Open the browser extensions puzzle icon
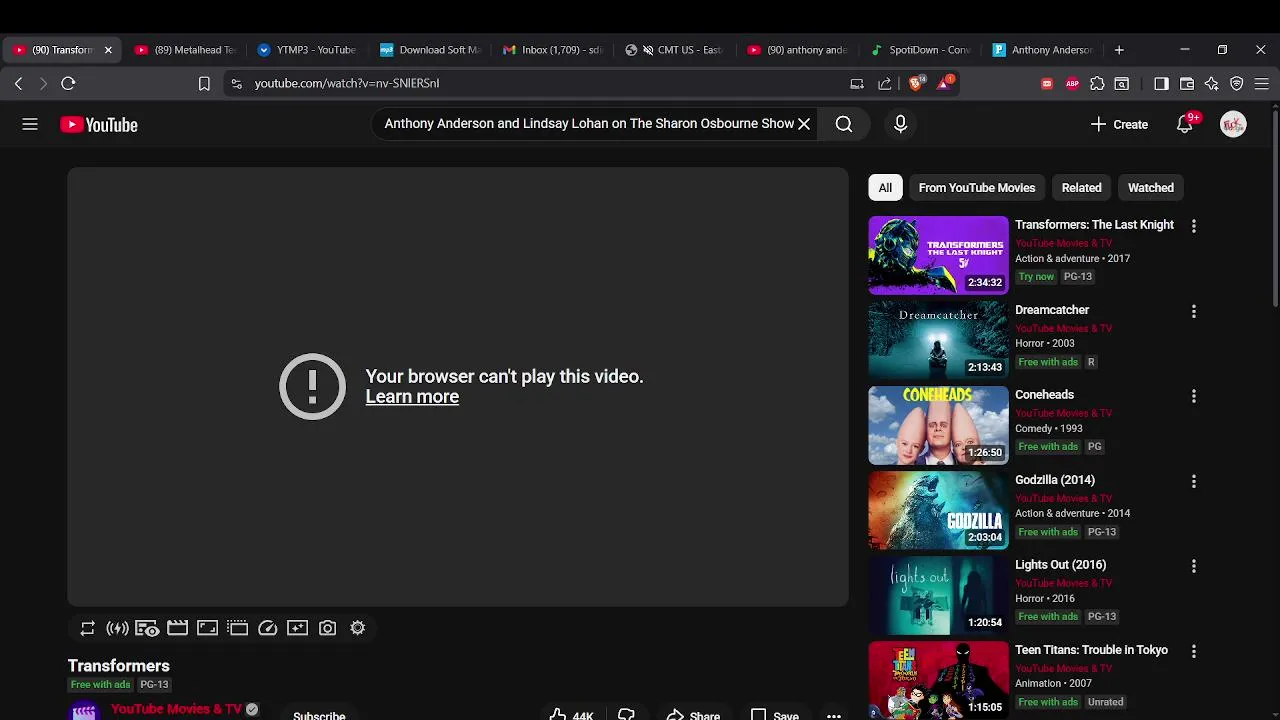This screenshot has height=720, width=1280. (x=1097, y=84)
